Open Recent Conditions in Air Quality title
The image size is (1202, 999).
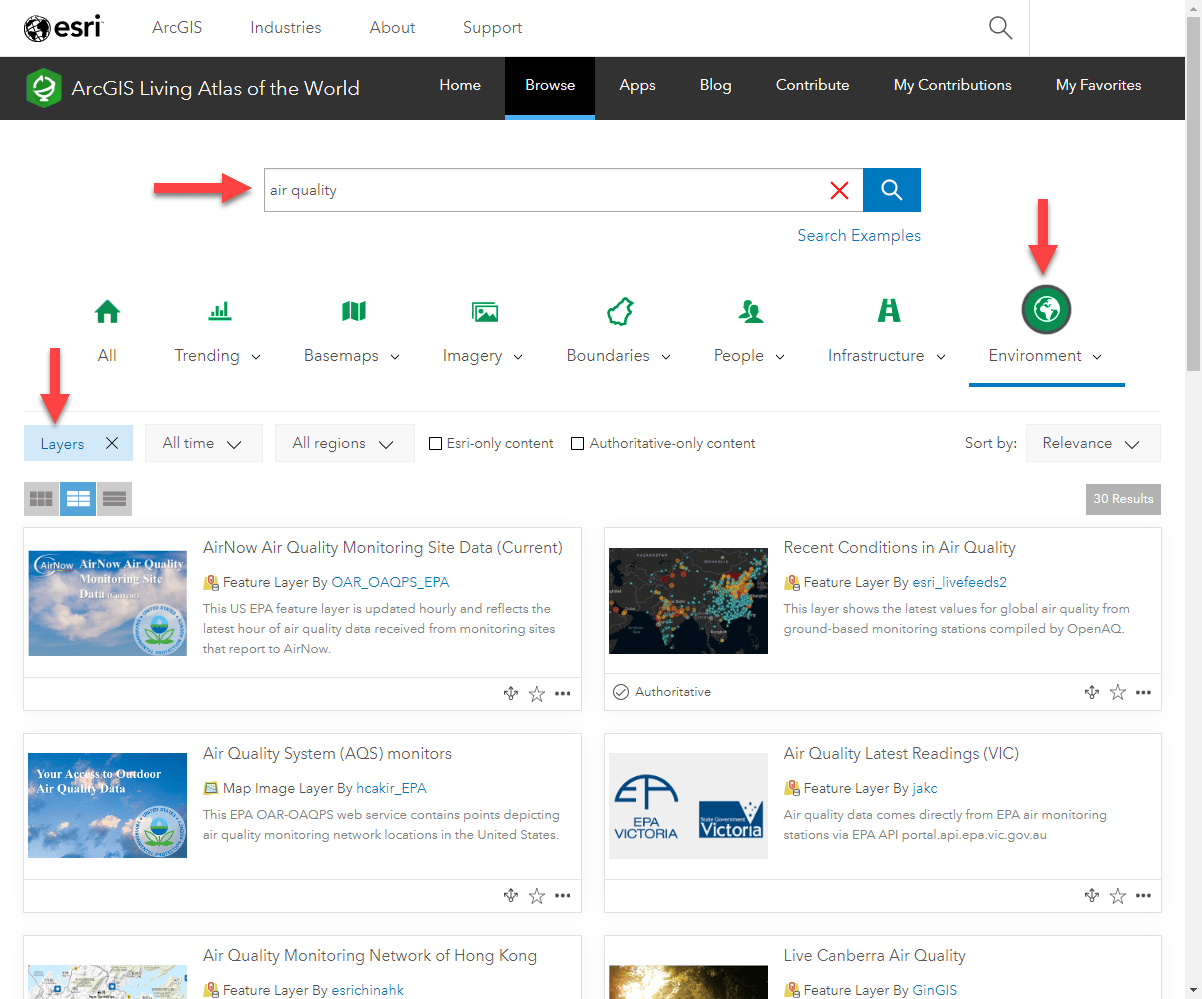899,547
